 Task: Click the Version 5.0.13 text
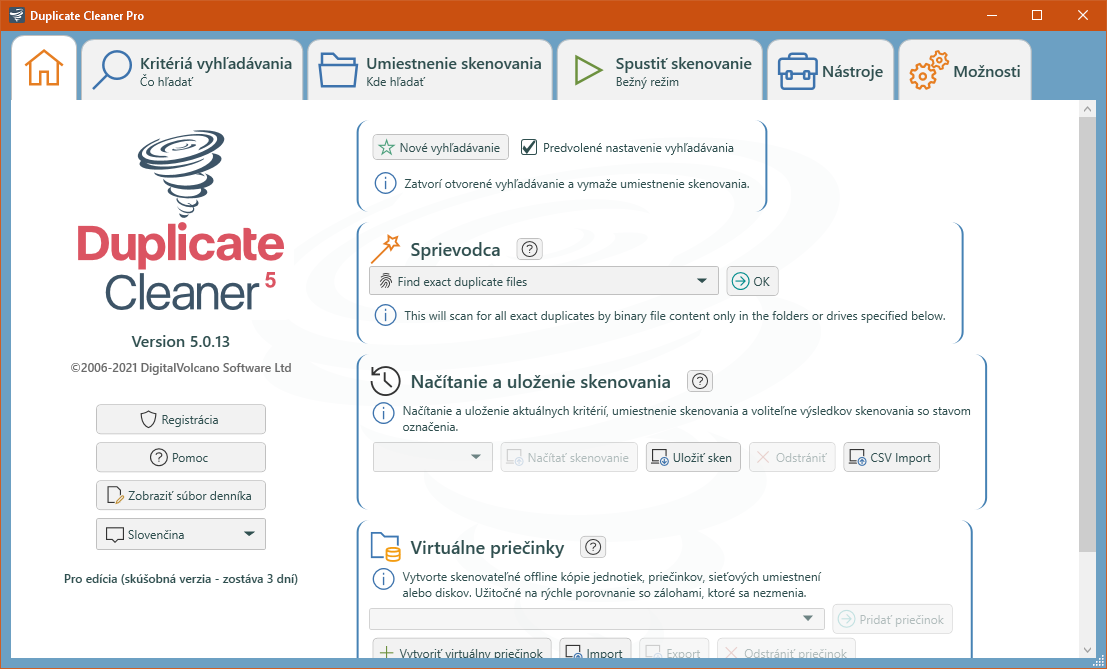pos(181,342)
